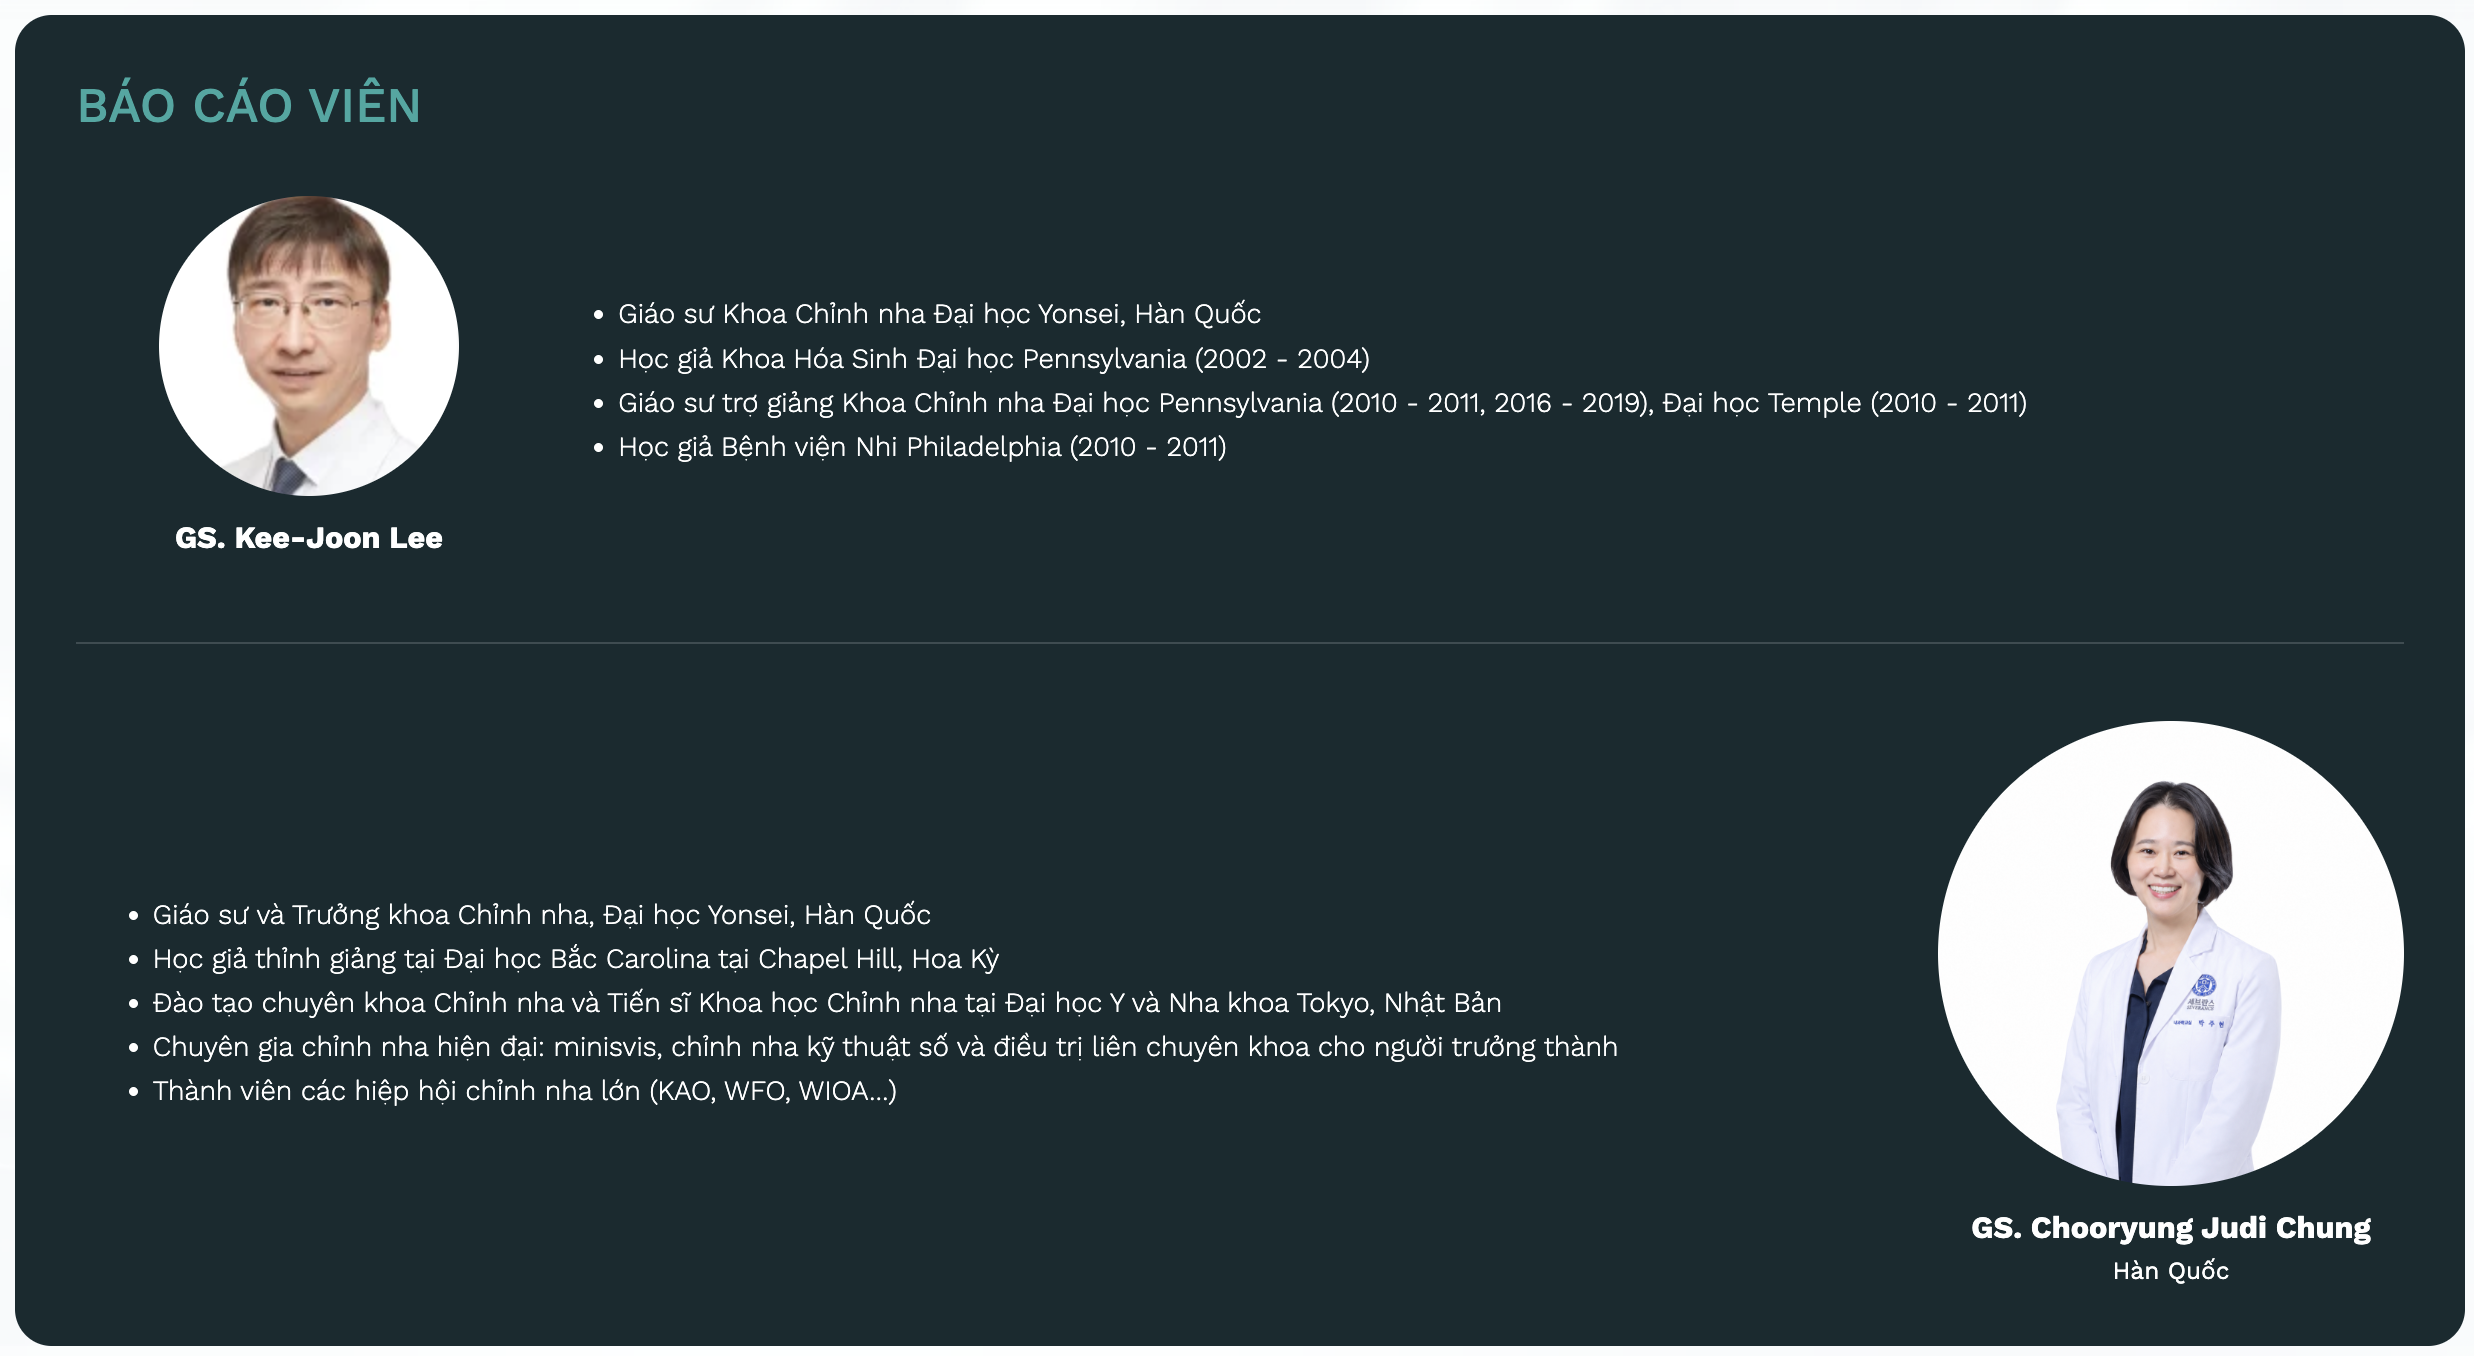Select the name GS. Kee-Joon Lee
This screenshot has height=1356, width=2474.
point(309,538)
